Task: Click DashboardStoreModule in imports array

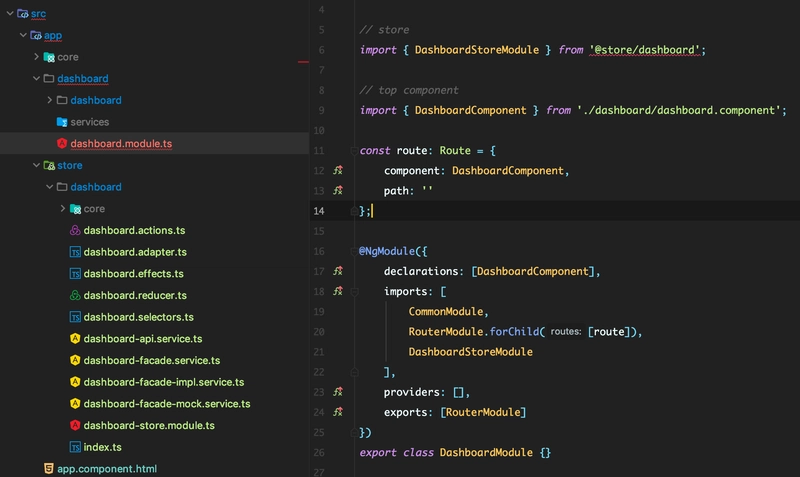Action: click(x=470, y=352)
